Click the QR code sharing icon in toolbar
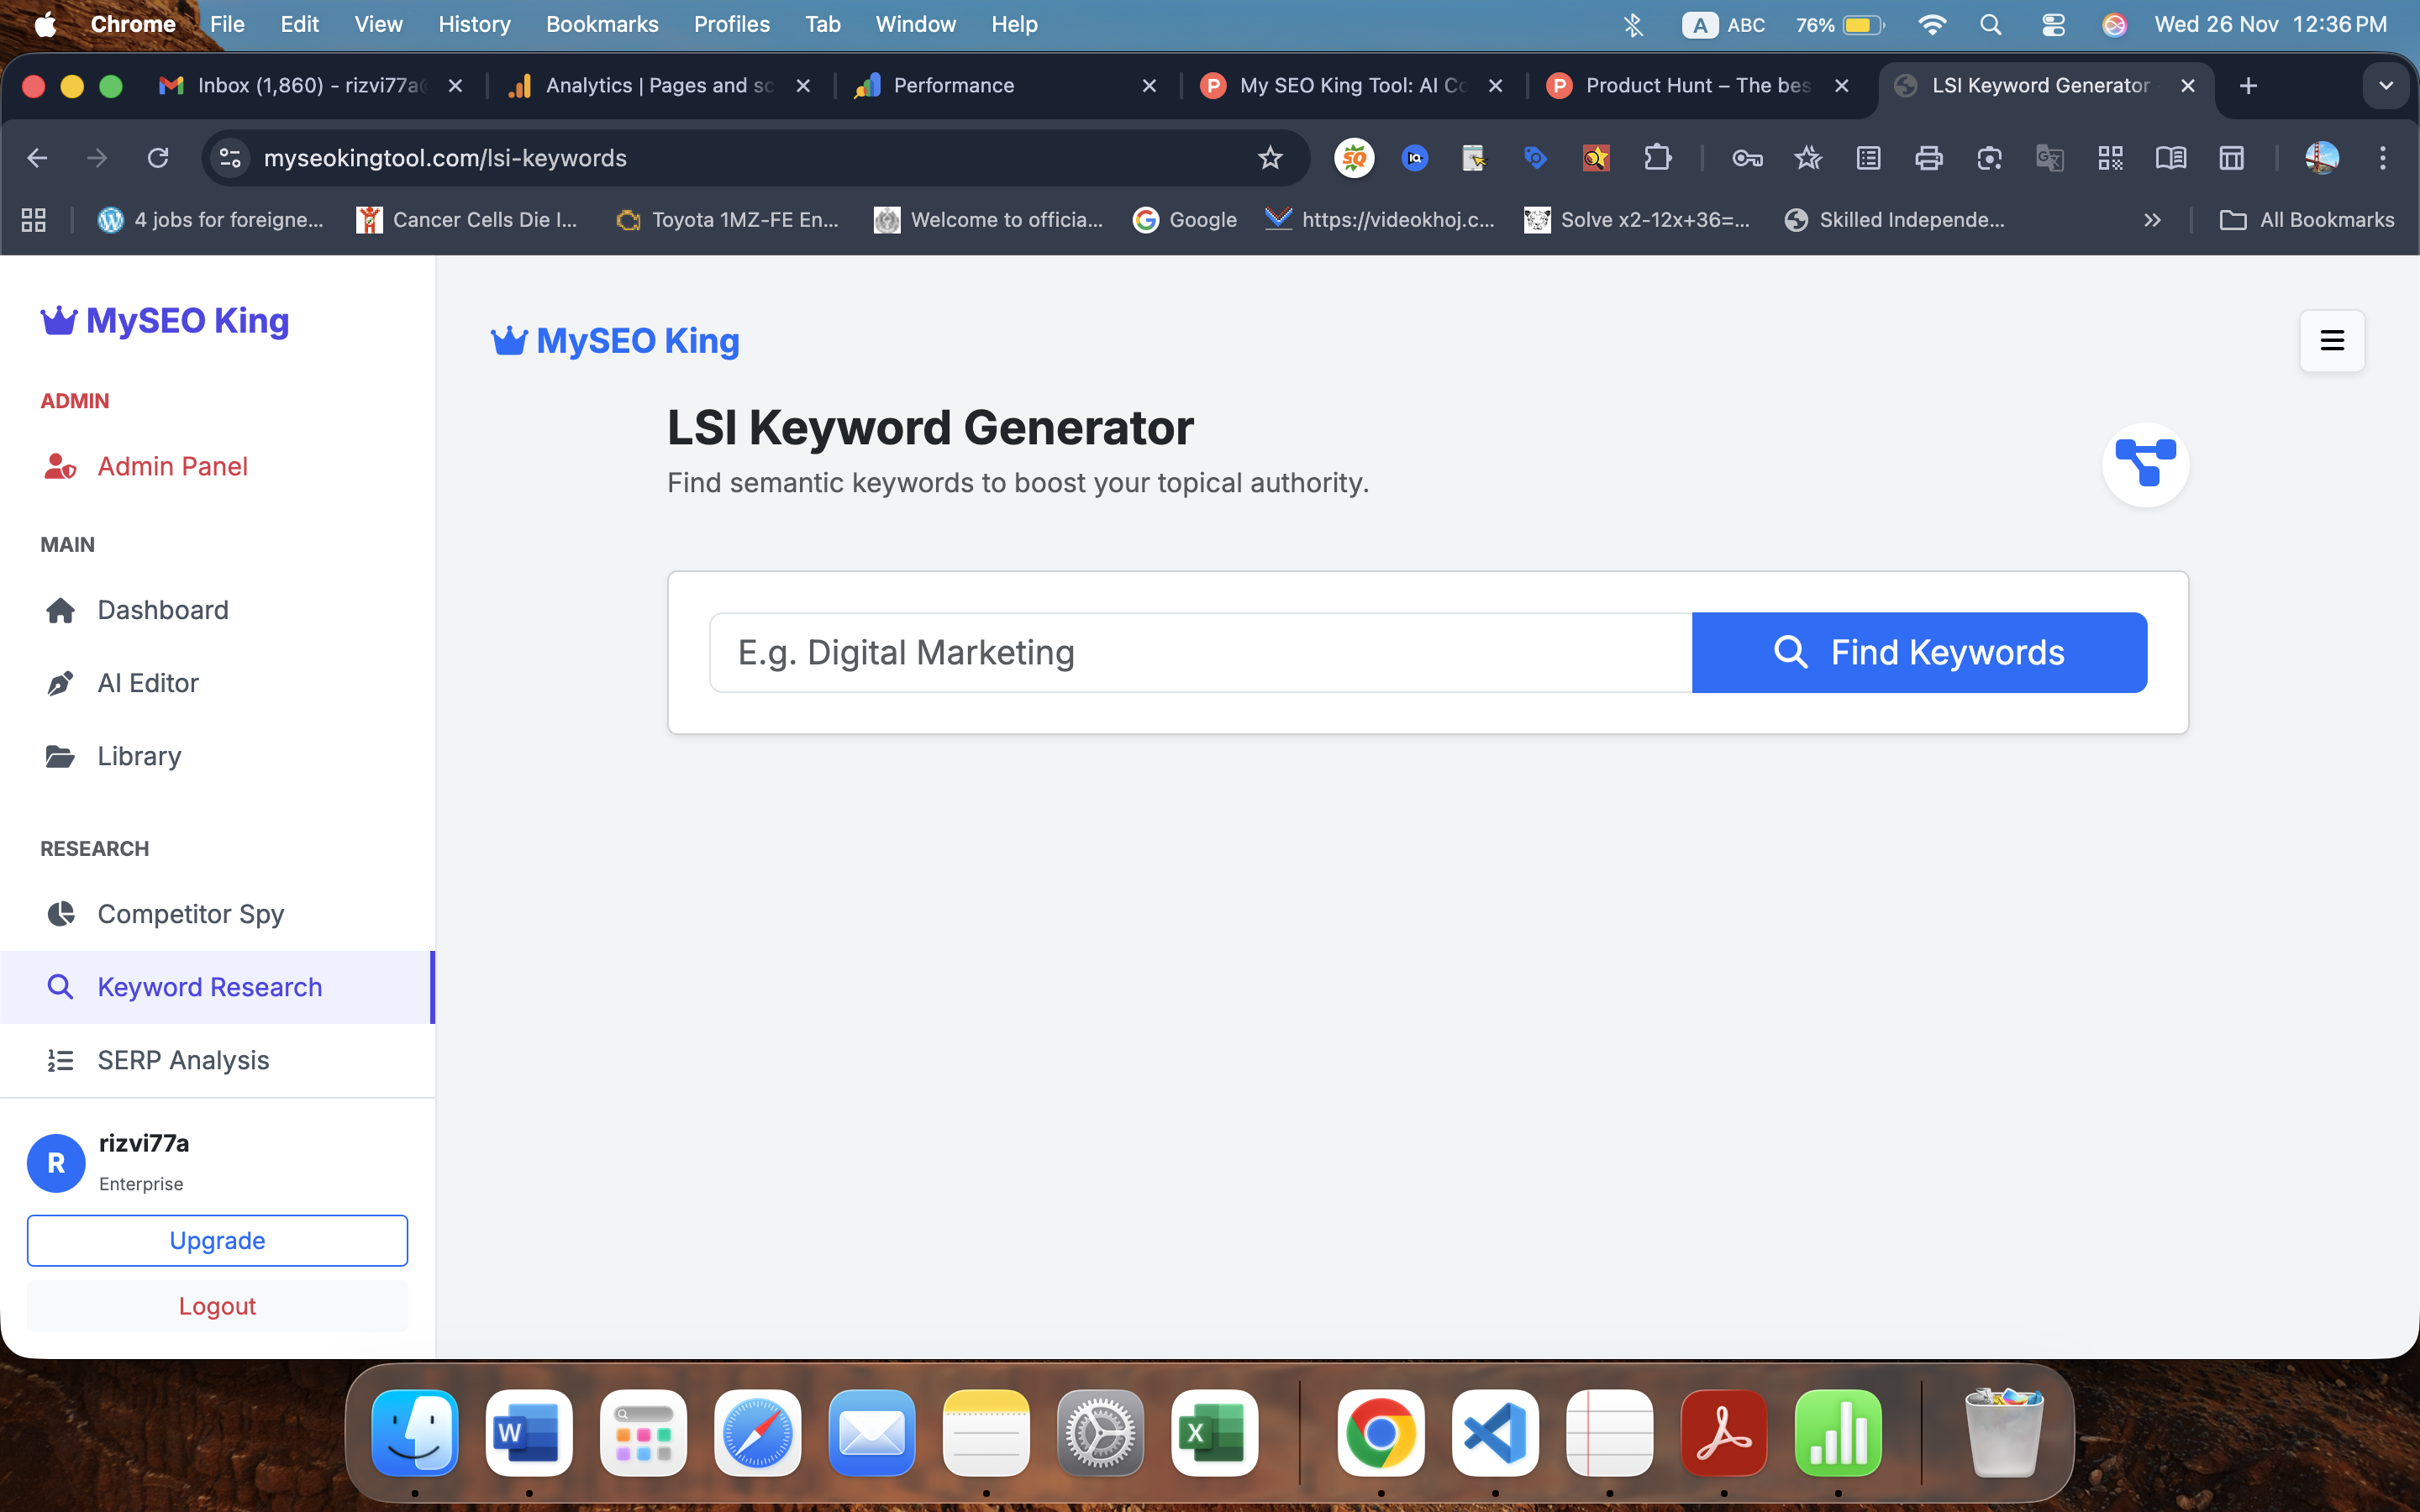This screenshot has width=2420, height=1512. pos(2111,158)
